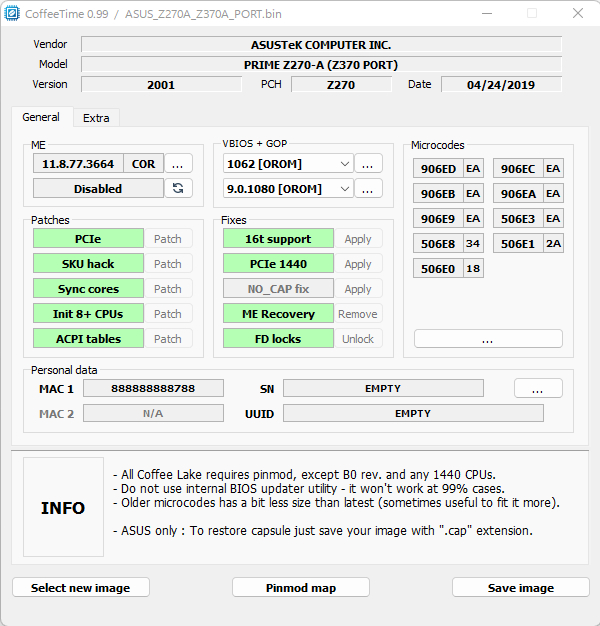Click the ME Recovery status indicator
600x626 pixels.
[278, 313]
